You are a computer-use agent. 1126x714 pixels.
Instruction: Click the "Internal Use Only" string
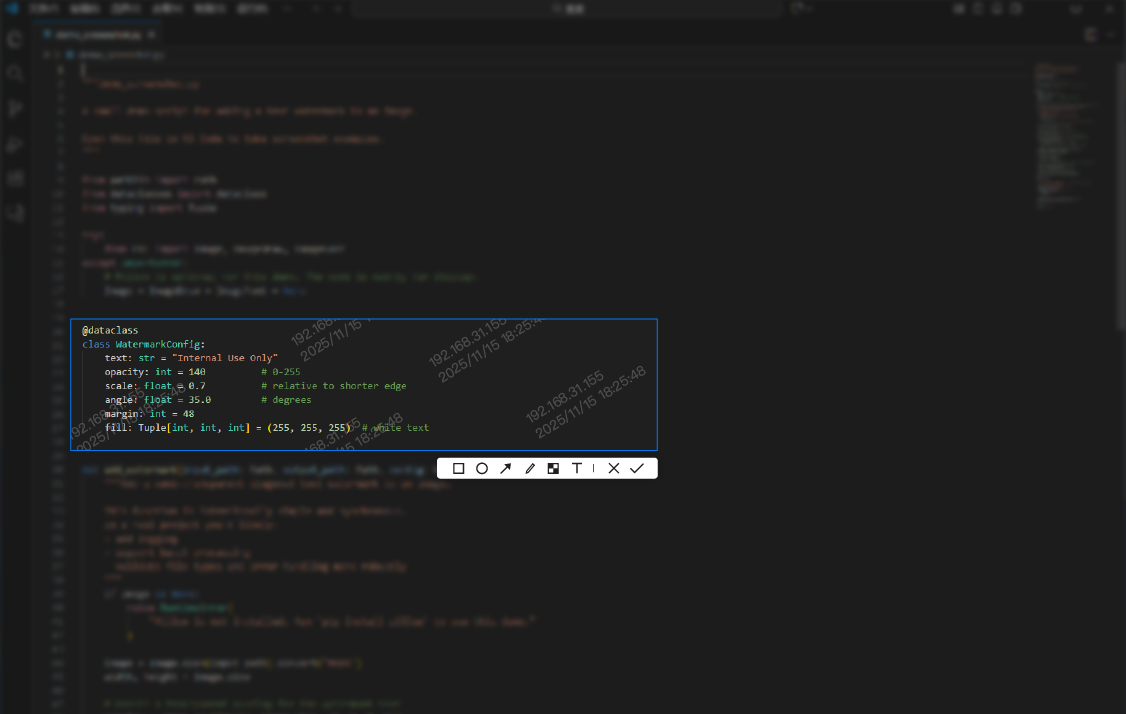tap(224, 358)
